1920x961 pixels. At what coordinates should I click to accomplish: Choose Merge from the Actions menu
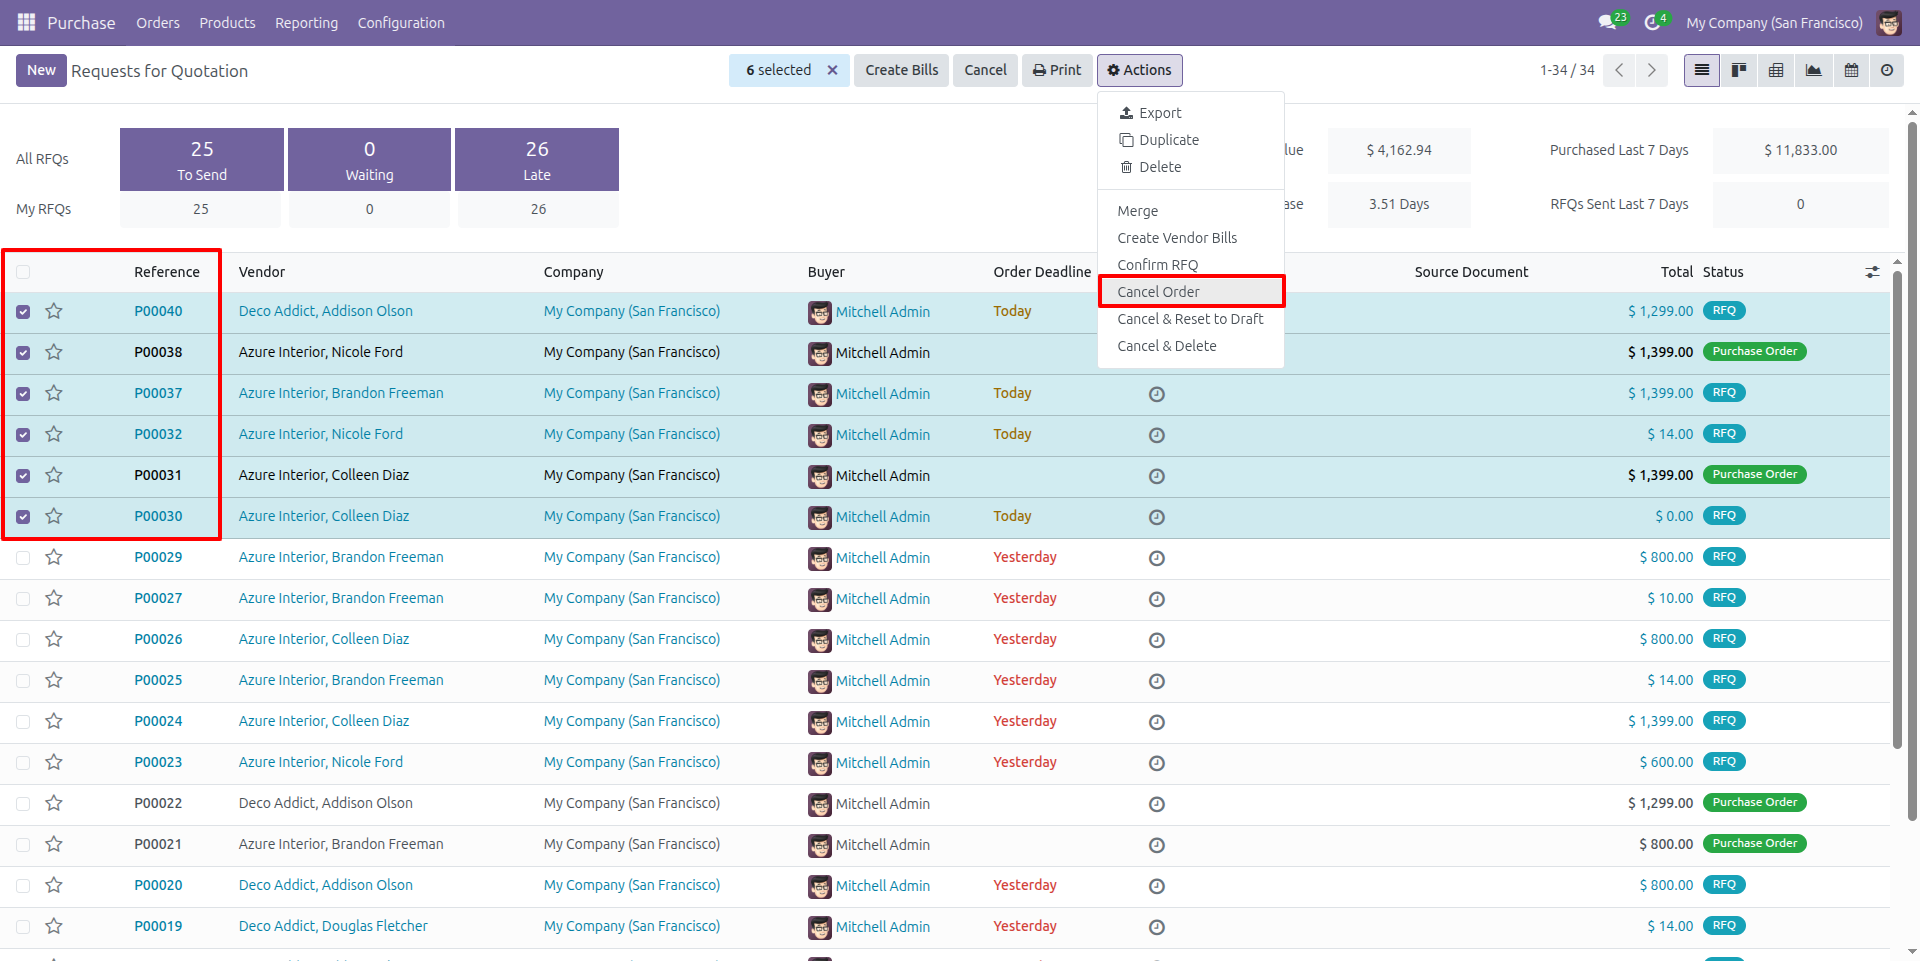1190,211
